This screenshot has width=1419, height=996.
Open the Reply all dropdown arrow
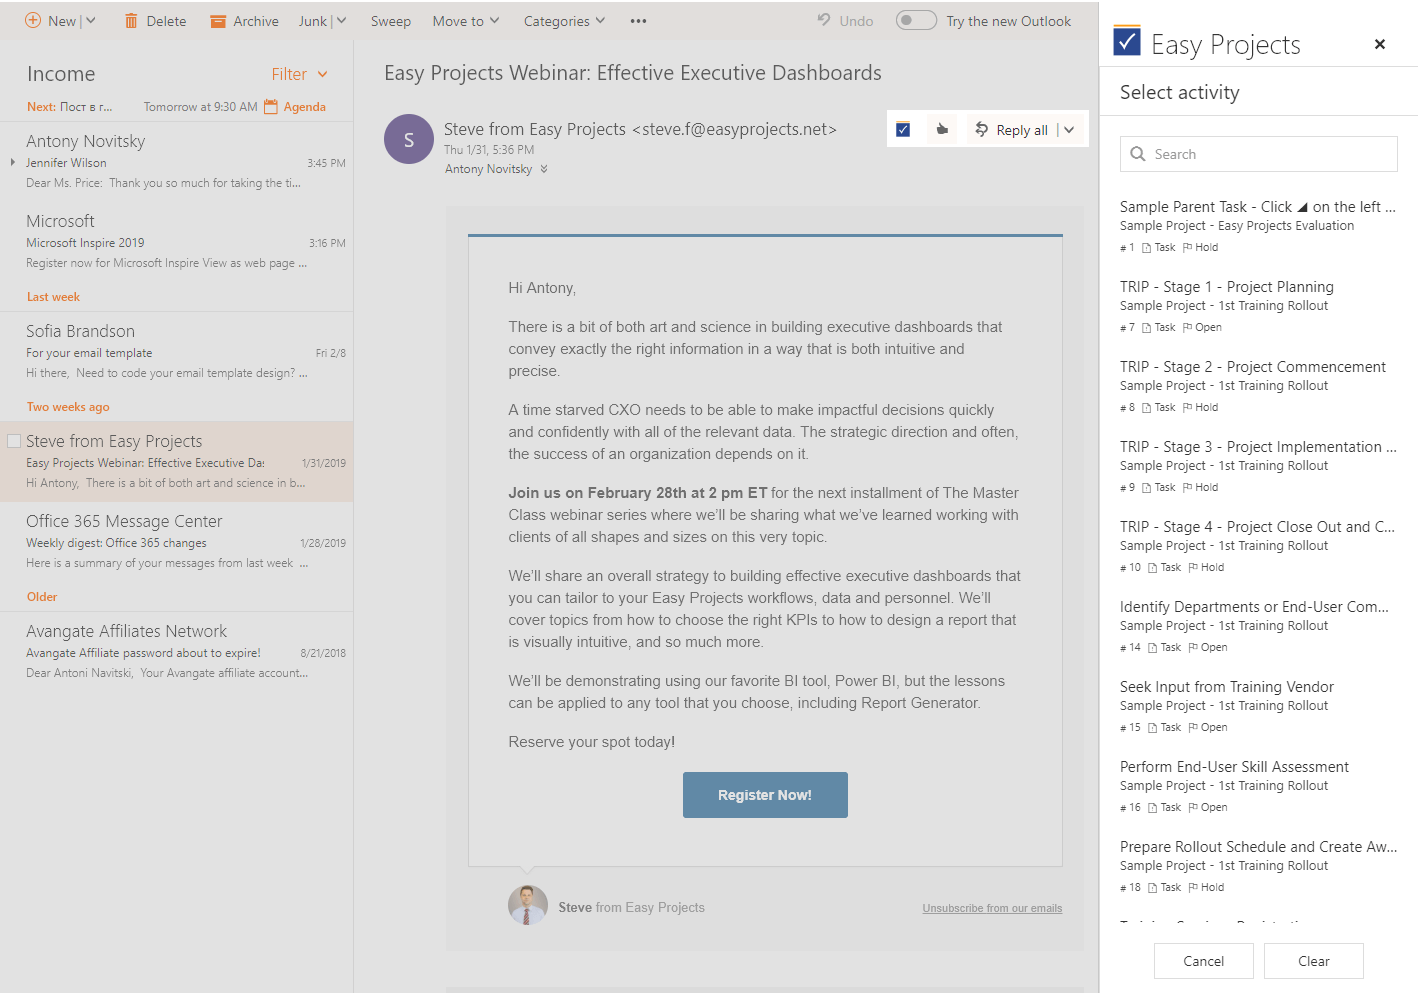1069,130
